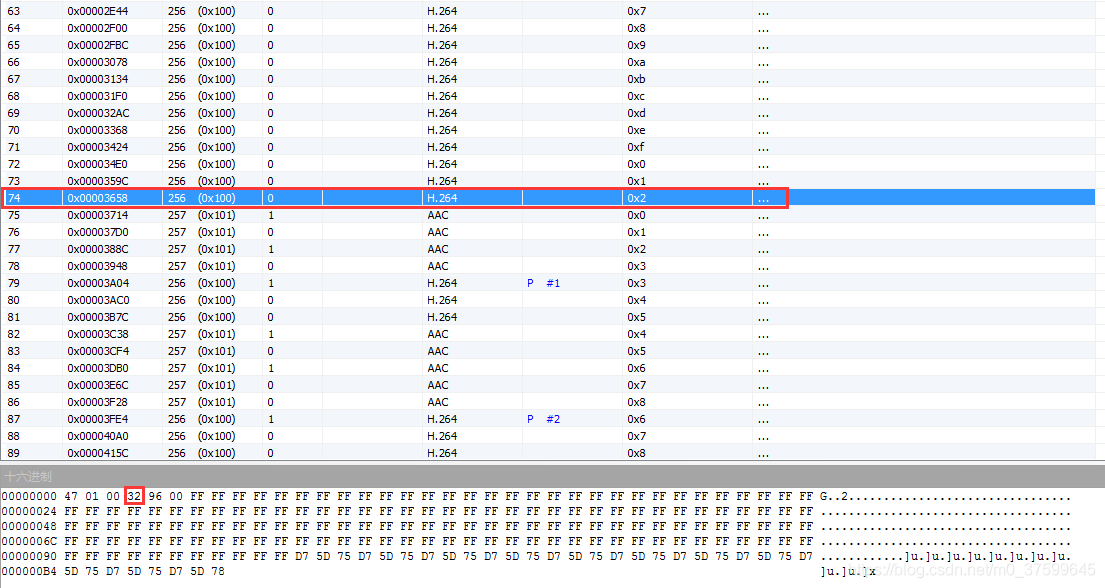The height and width of the screenshot is (588, 1105).
Task: Click offset cell 0x00003368
Action: tap(98, 130)
